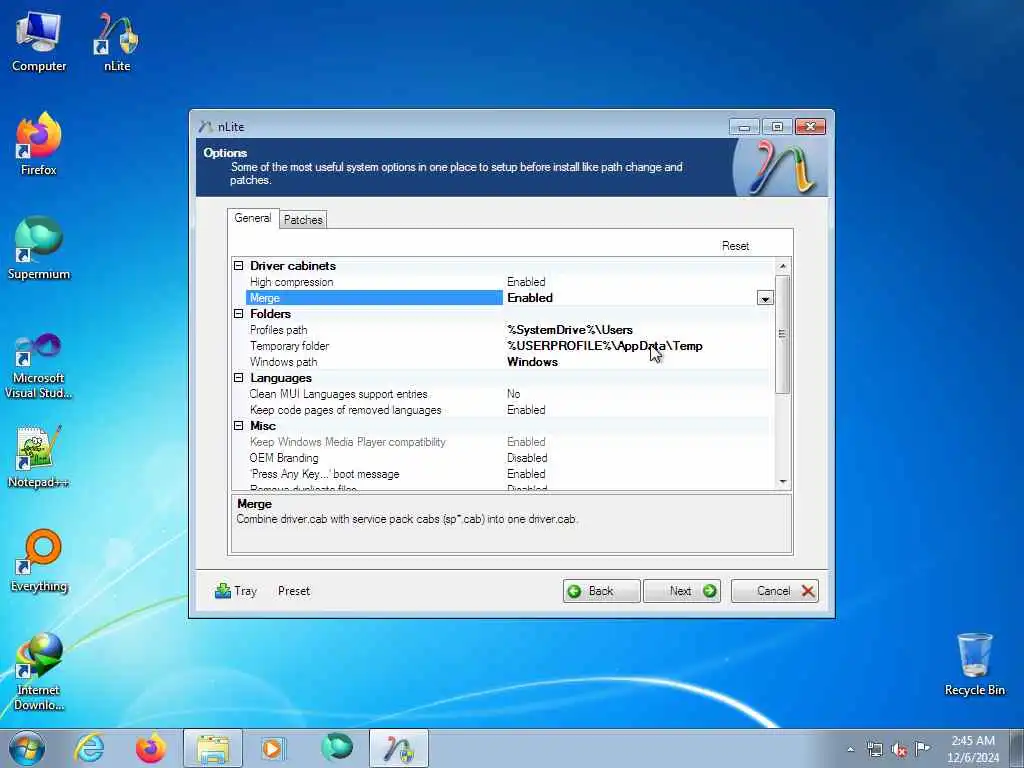Launch Internet Explorer from the taskbar

click(89, 748)
